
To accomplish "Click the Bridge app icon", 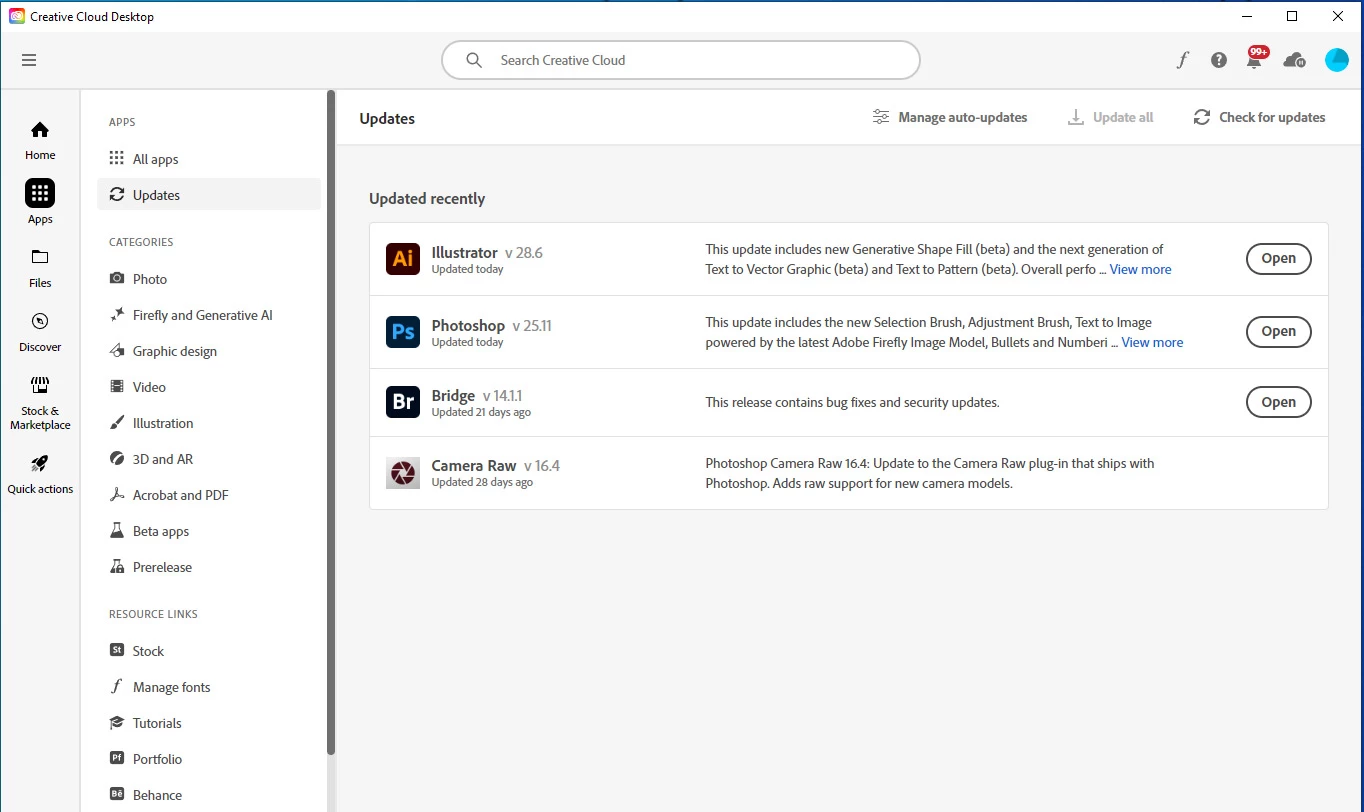I will coord(403,402).
